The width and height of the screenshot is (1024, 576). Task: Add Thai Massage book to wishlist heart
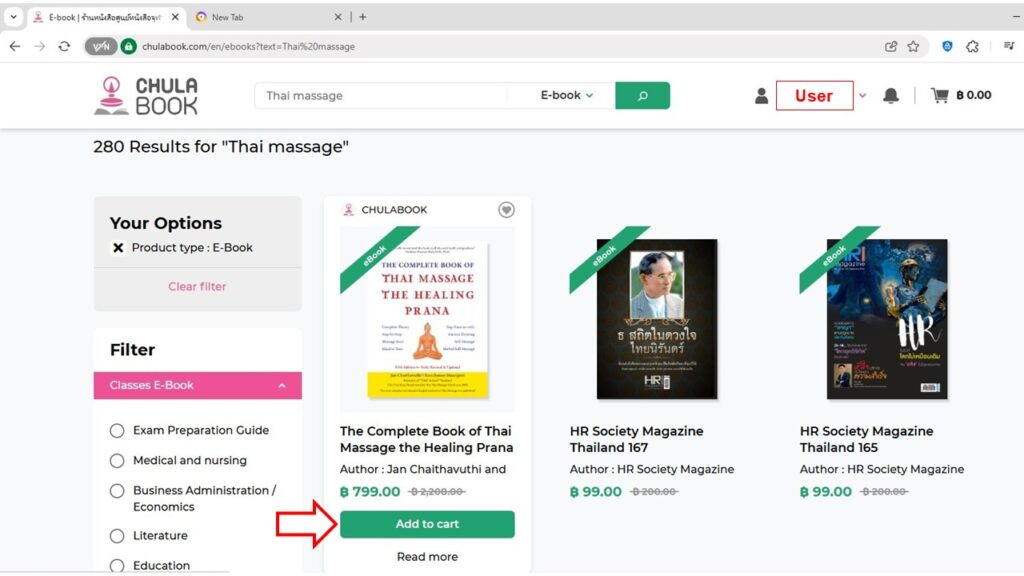[506, 210]
